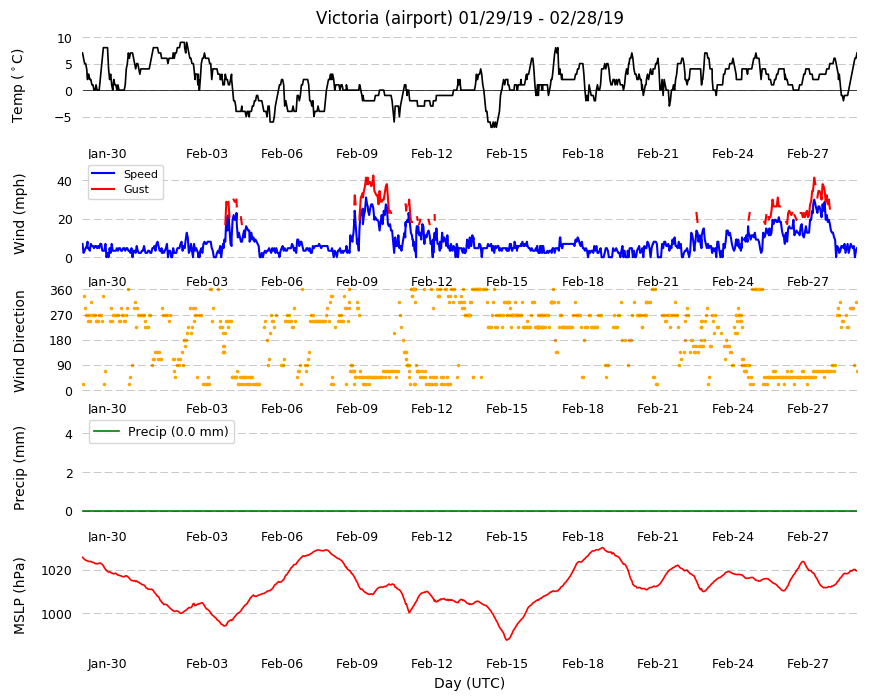Viewport: 870px width, 700px height.
Task: Click Feb-27 tick under wind direction plot
Action: click(807, 408)
